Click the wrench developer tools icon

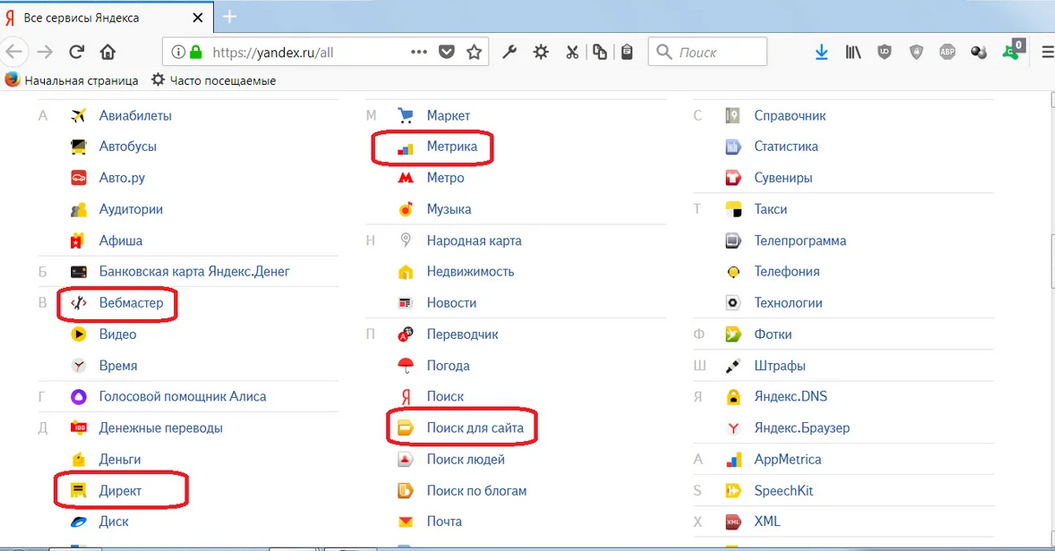tap(509, 52)
